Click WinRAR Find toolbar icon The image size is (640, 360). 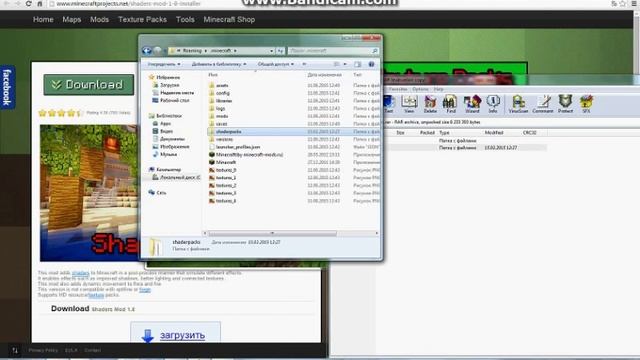click(x=451, y=104)
